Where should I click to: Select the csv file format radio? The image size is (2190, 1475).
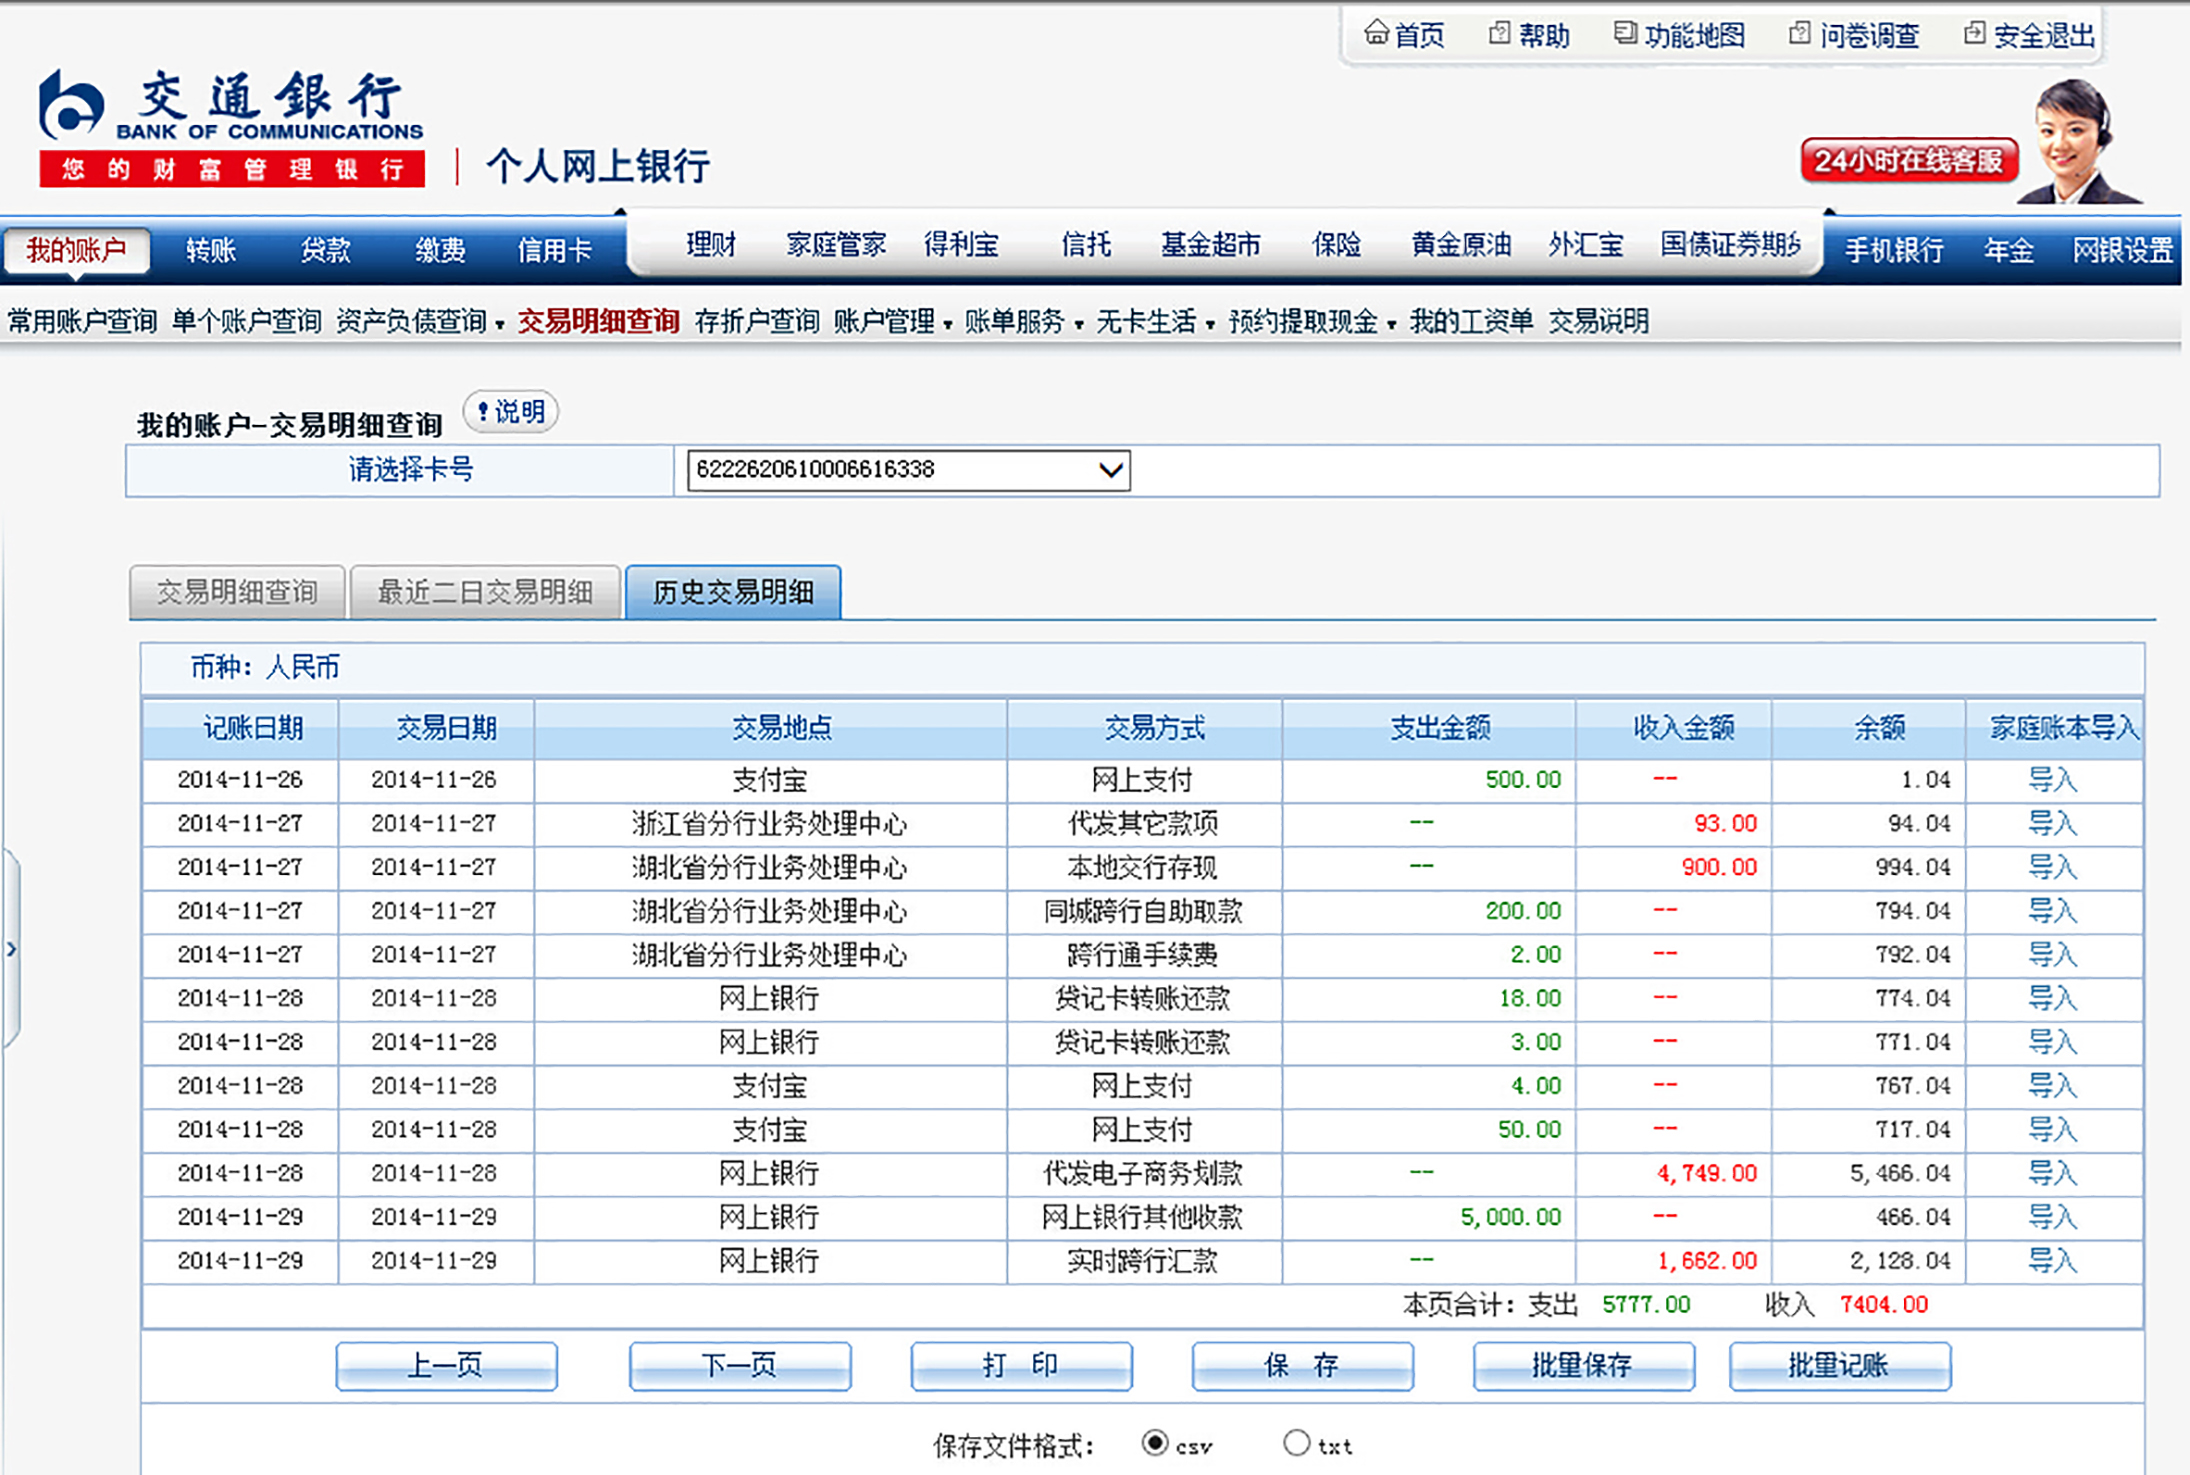tap(1154, 1442)
